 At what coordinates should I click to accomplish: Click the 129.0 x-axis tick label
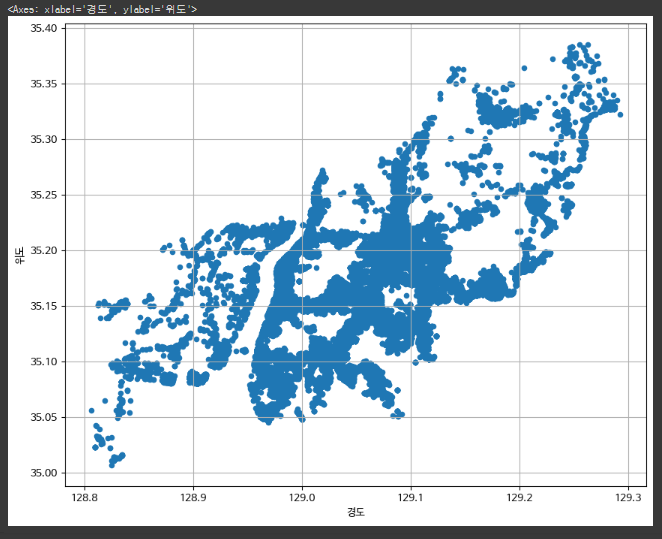(302, 498)
